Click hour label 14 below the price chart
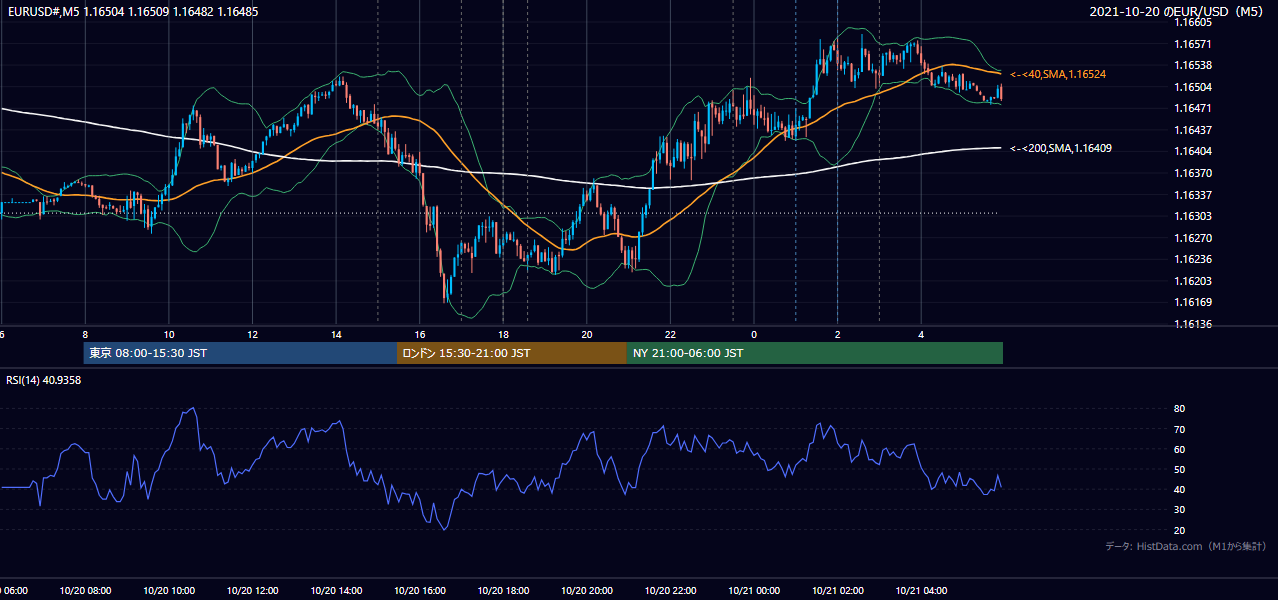 [336, 334]
